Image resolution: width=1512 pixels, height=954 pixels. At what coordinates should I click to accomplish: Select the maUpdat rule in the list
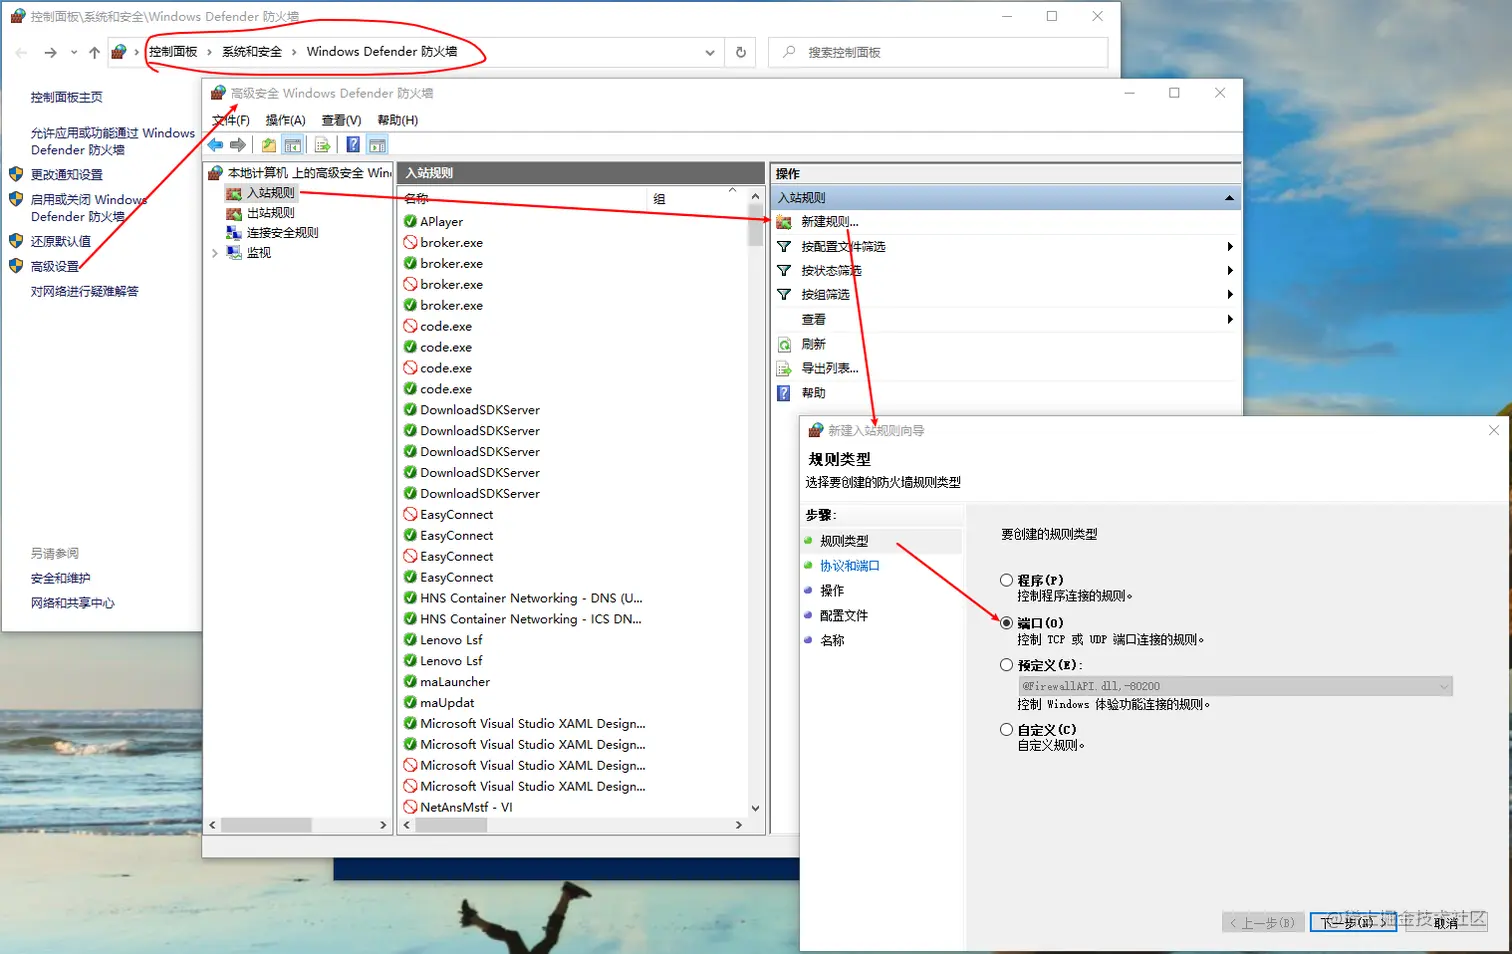tap(447, 702)
